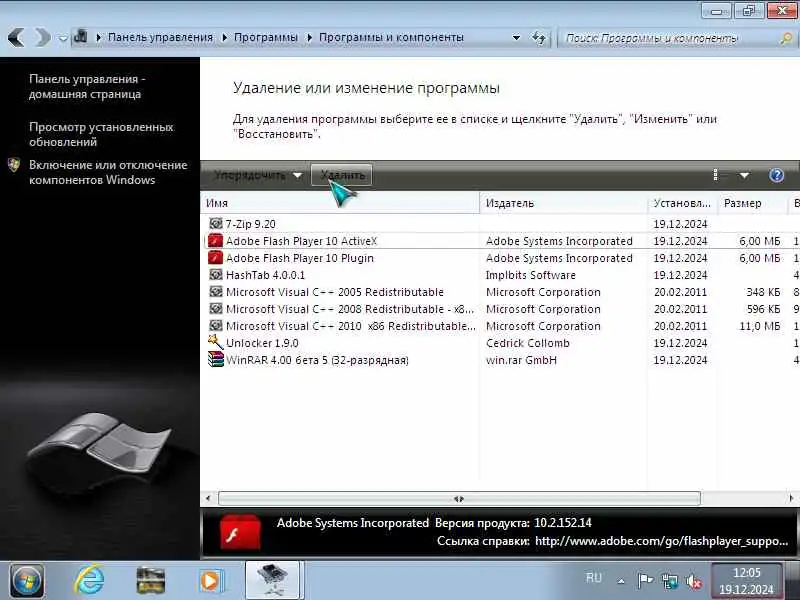Click the Adobe Flash Player 10 ActiveX icon
The image size is (800, 600).
215,240
